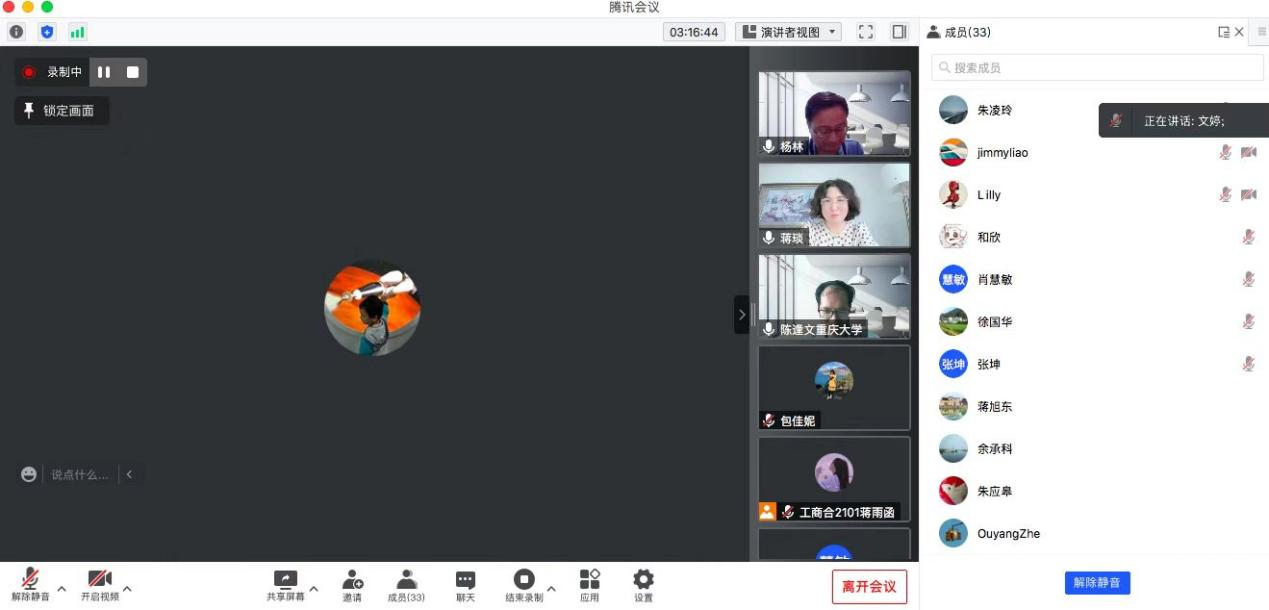Viewport: 1269px width, 610px height.
Task: Collapse the video thumbnail strip arrow
Action: [741, 314]
